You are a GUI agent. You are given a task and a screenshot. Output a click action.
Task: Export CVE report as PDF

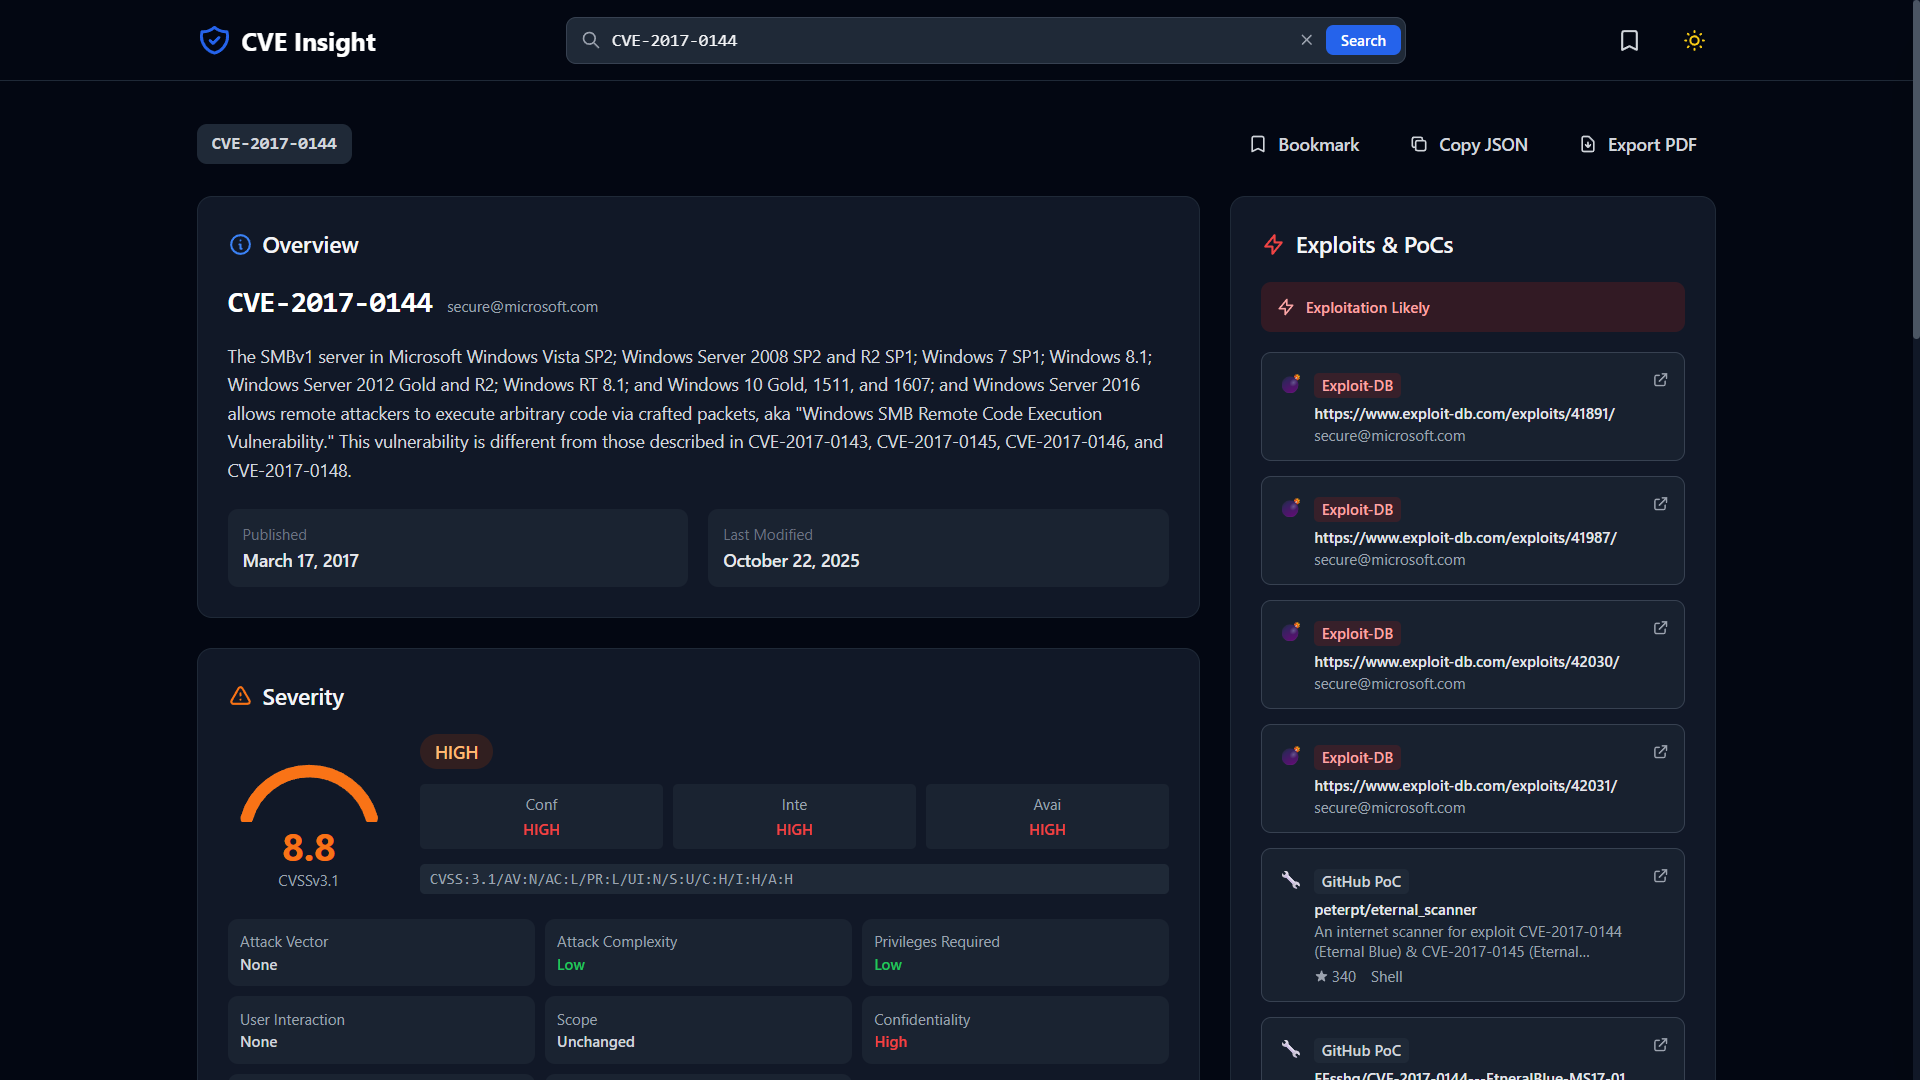(x=1638, y=144)
